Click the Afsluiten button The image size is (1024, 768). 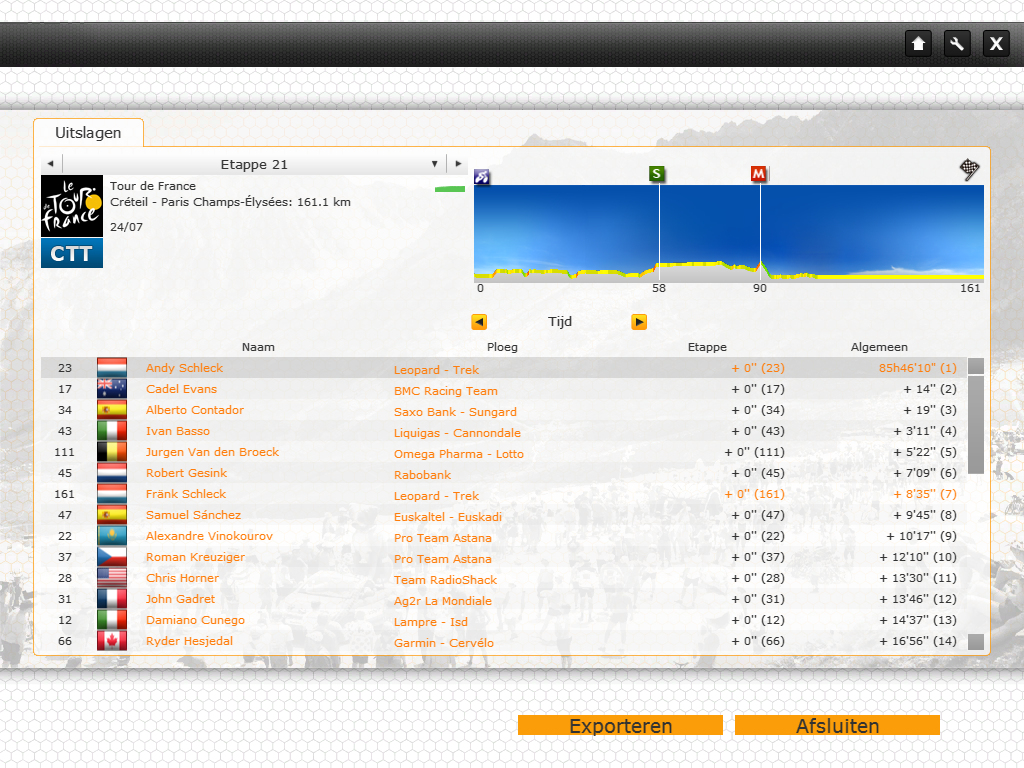pyautogui.click(x=837, y=726)
